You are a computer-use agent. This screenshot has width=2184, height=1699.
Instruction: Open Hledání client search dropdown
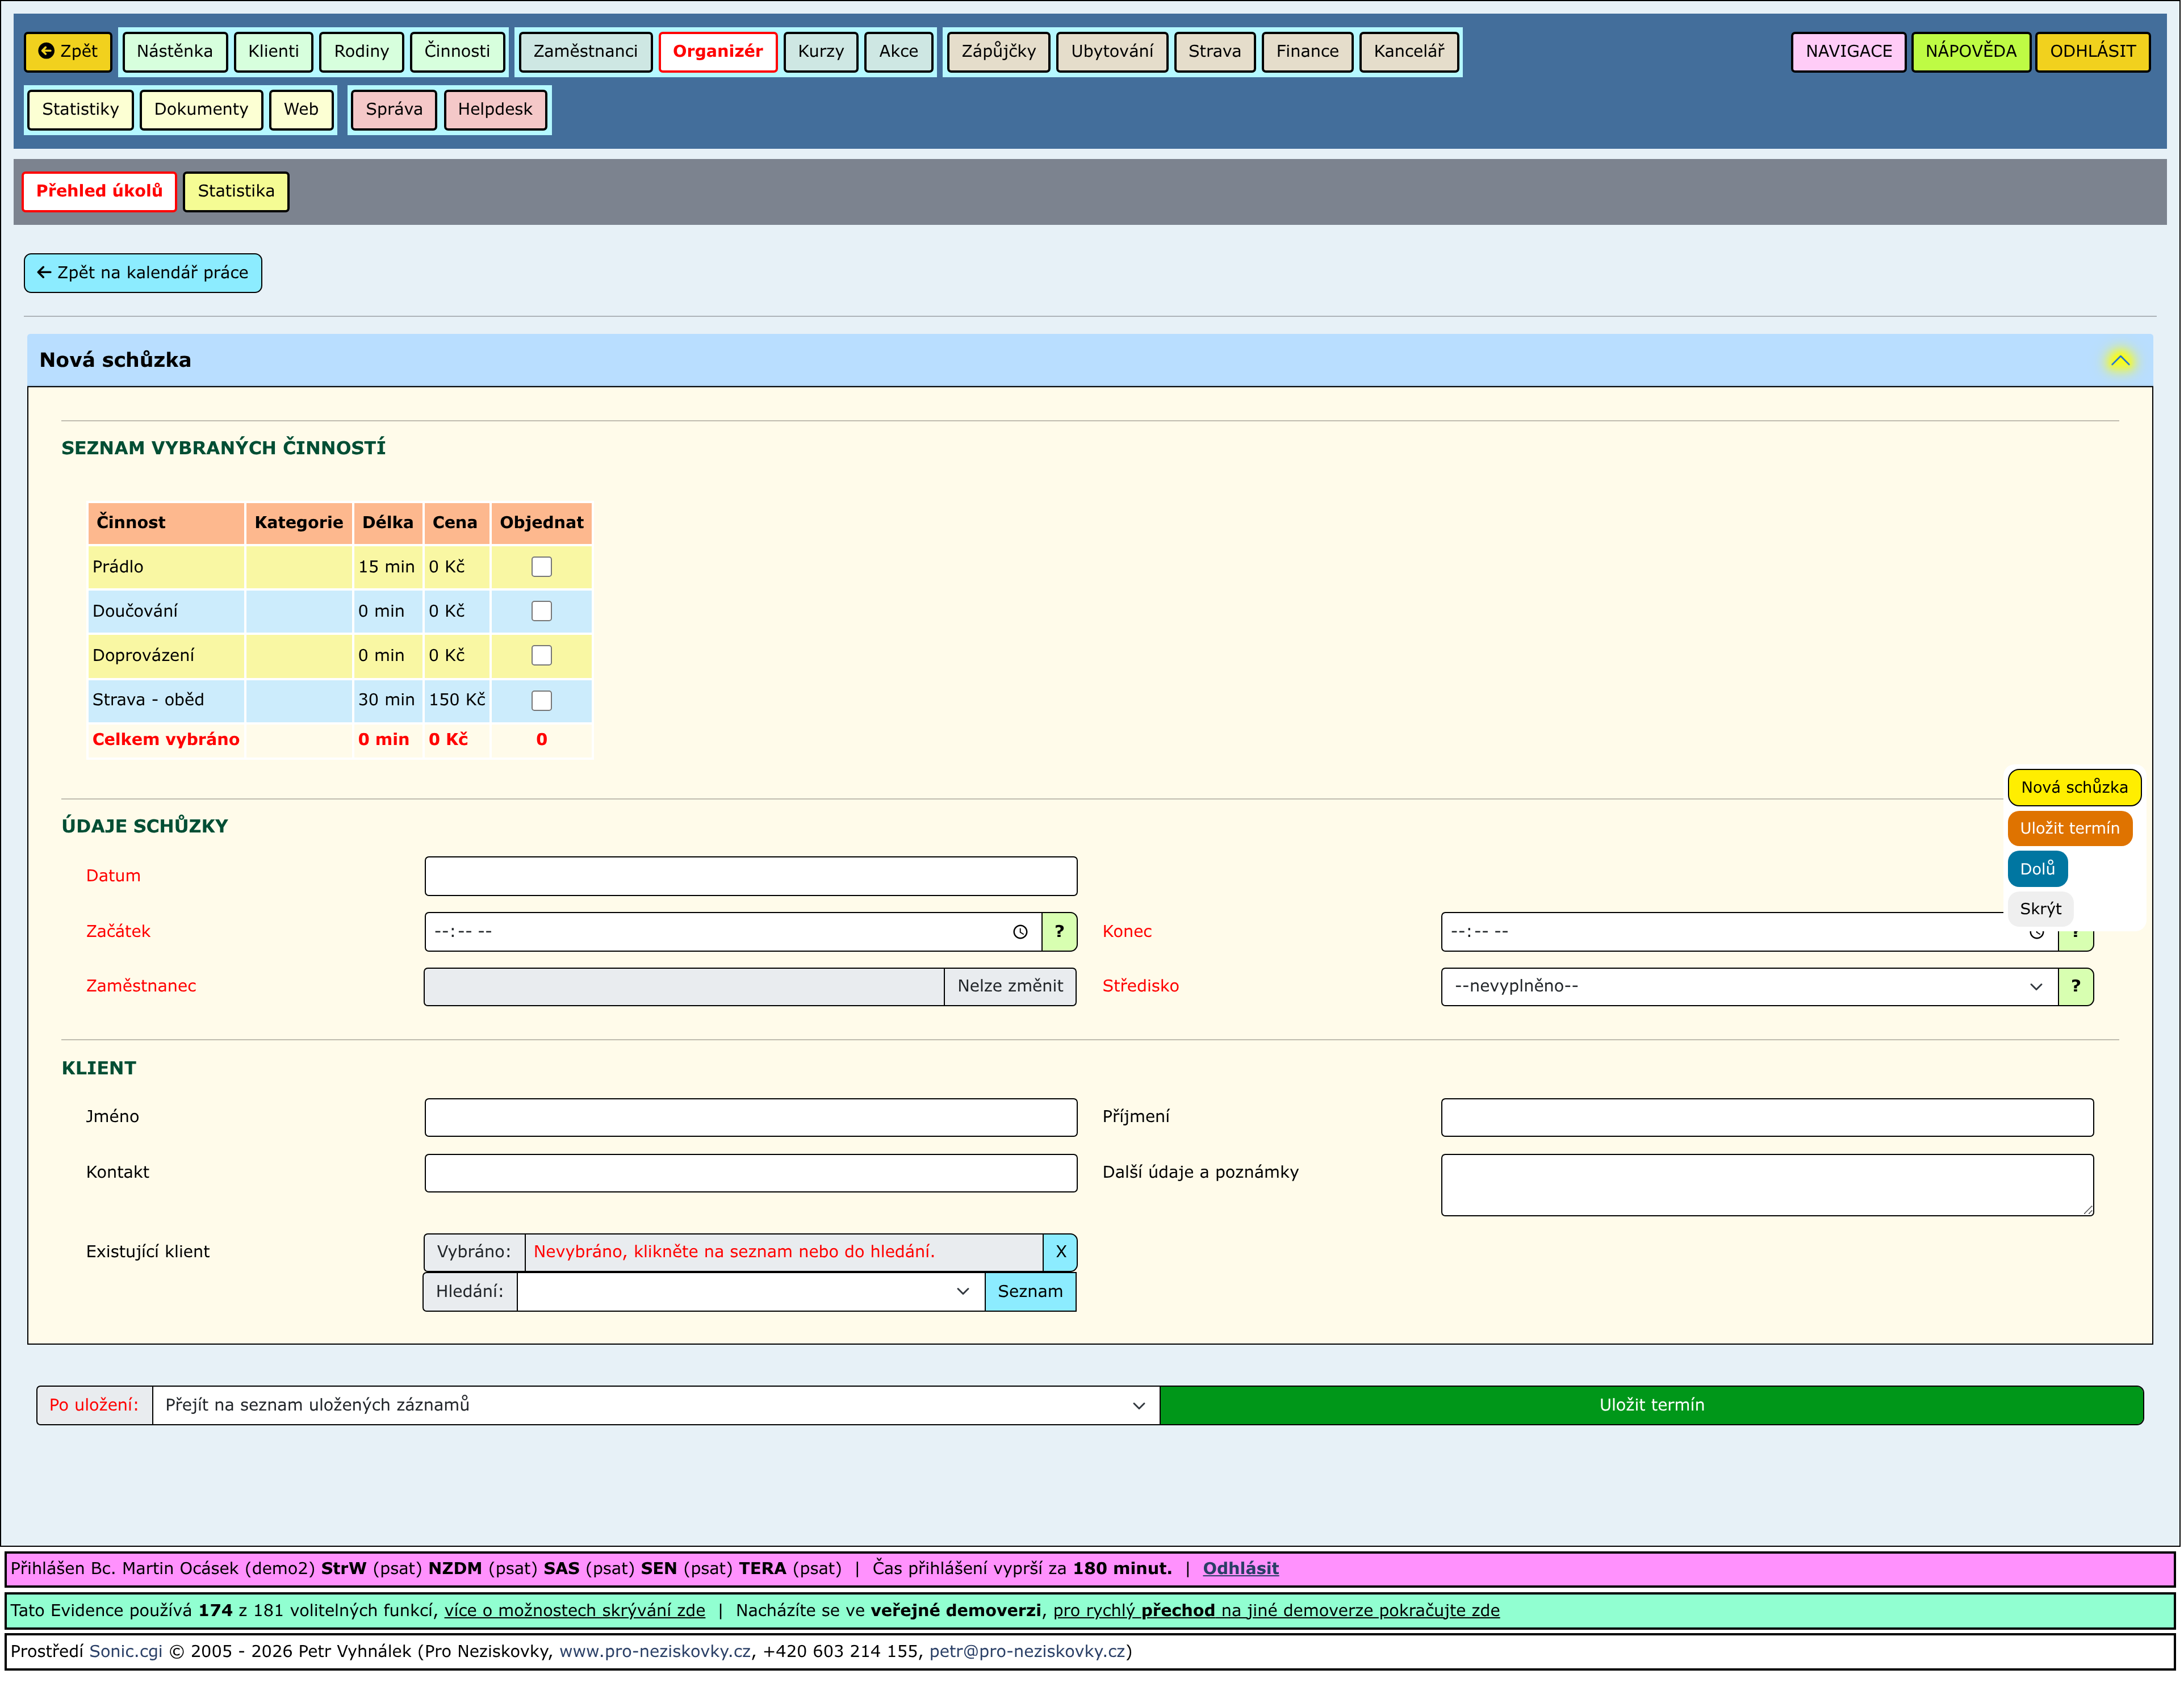(751, 1292)
